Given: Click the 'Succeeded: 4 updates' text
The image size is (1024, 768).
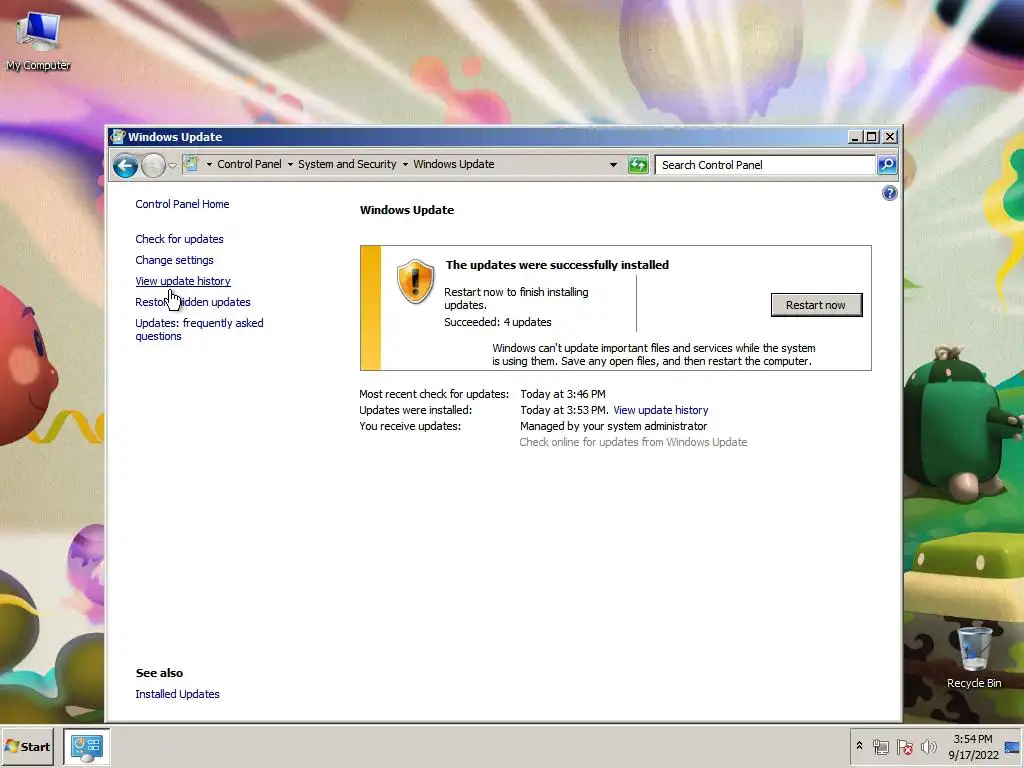Looking at the screenshot, I should point(498,322).
